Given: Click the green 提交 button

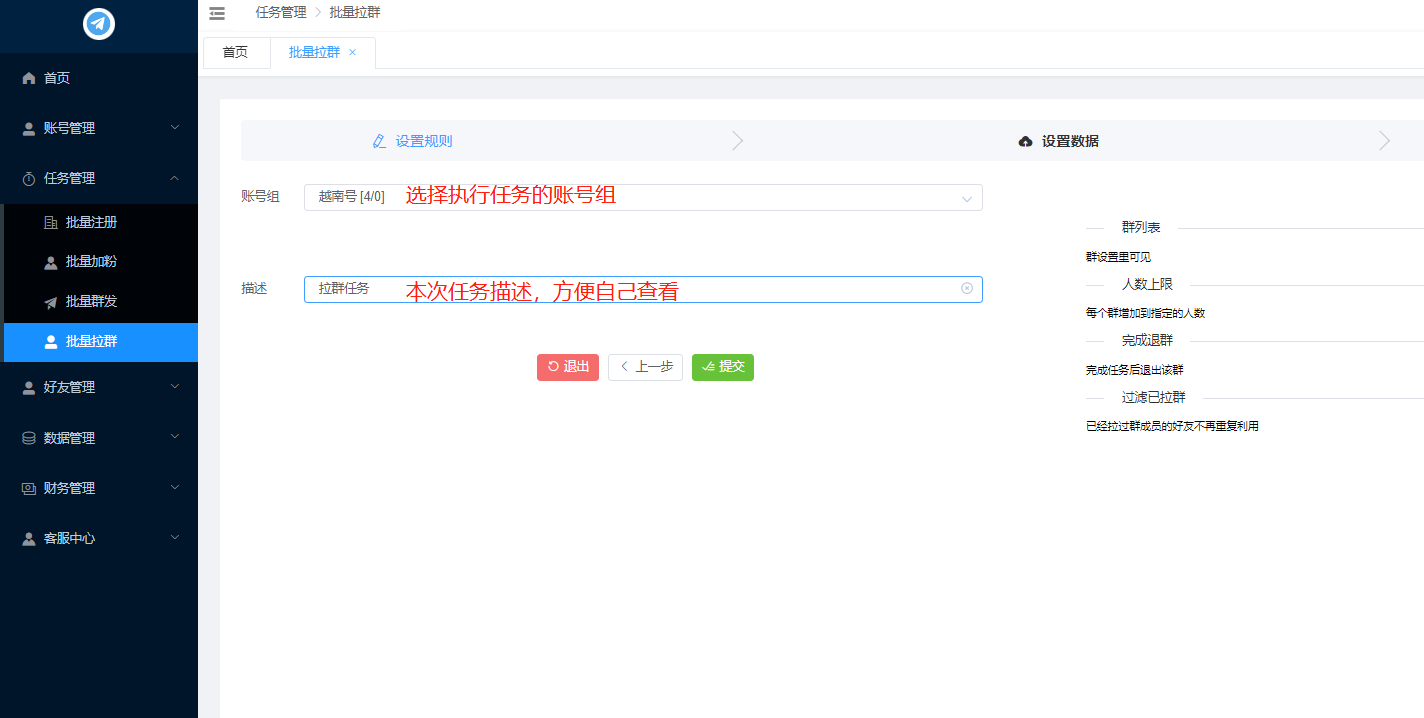Looking at the screenshot, I should 722,367.
